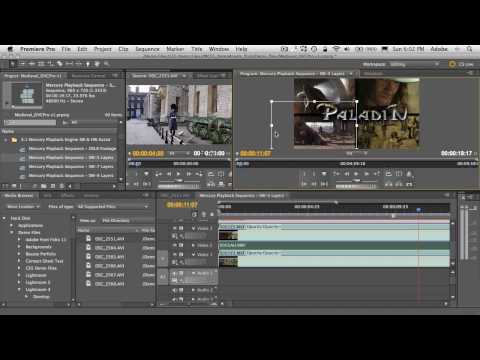Toggle Video 1 track output eye
The height and width of the screenshot is (360, 480).
coord(174,254)
